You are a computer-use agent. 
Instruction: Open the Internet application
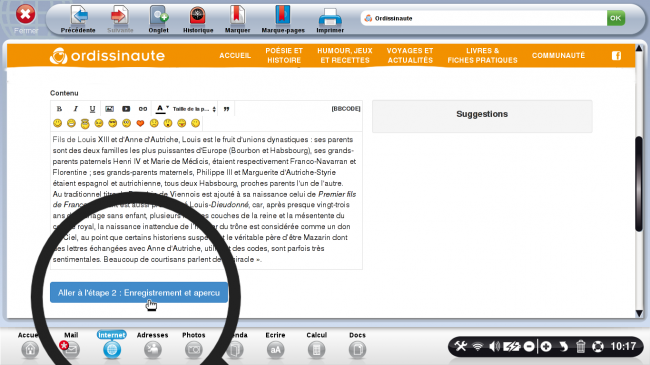tap(112, 346)
